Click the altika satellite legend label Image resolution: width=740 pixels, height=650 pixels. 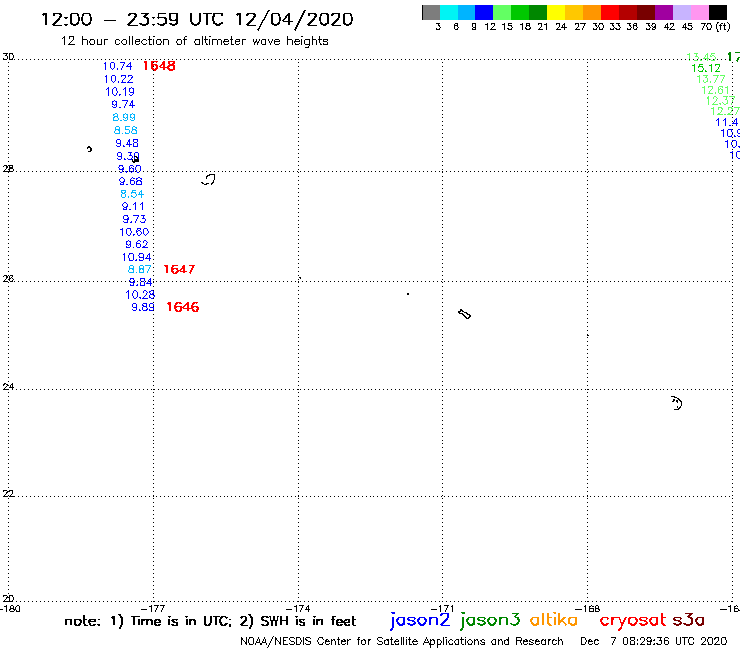coord(554,620)
